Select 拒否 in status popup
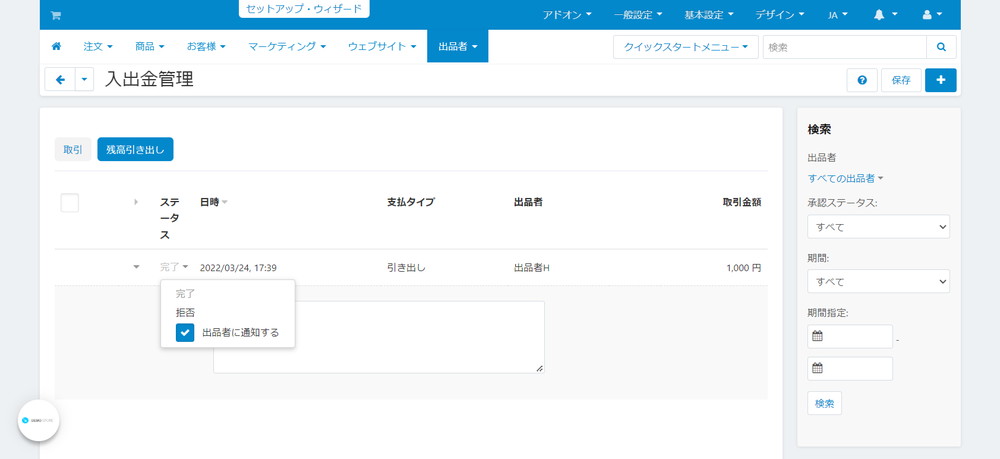Image resolution: width=1000 pixels, height=459 pixels. click(x=186, y=313)
